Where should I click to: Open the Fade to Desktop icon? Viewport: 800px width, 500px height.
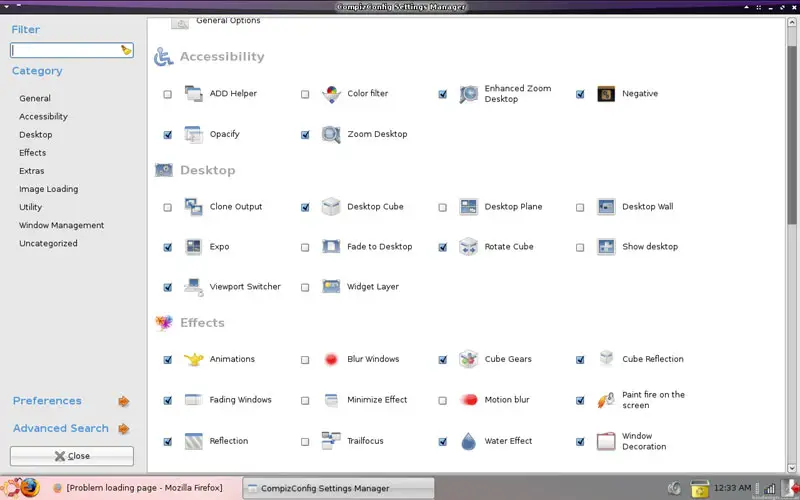(331, 247)
